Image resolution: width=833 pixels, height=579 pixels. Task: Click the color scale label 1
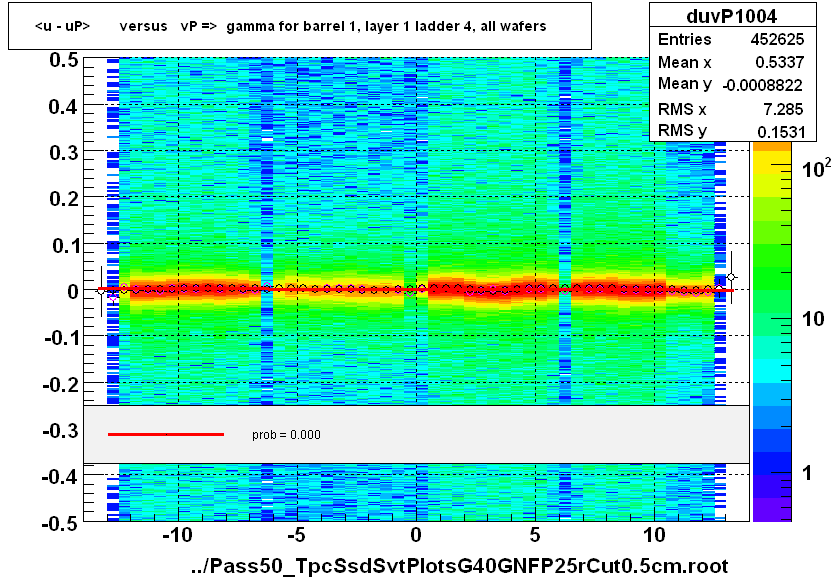pyautogui.click(x=807, y=473)
